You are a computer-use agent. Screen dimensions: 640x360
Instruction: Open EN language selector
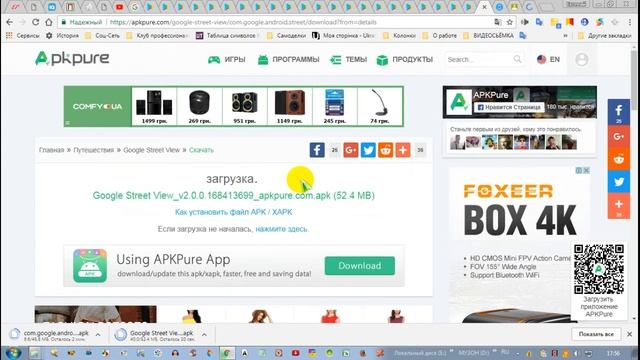[548, 60]
